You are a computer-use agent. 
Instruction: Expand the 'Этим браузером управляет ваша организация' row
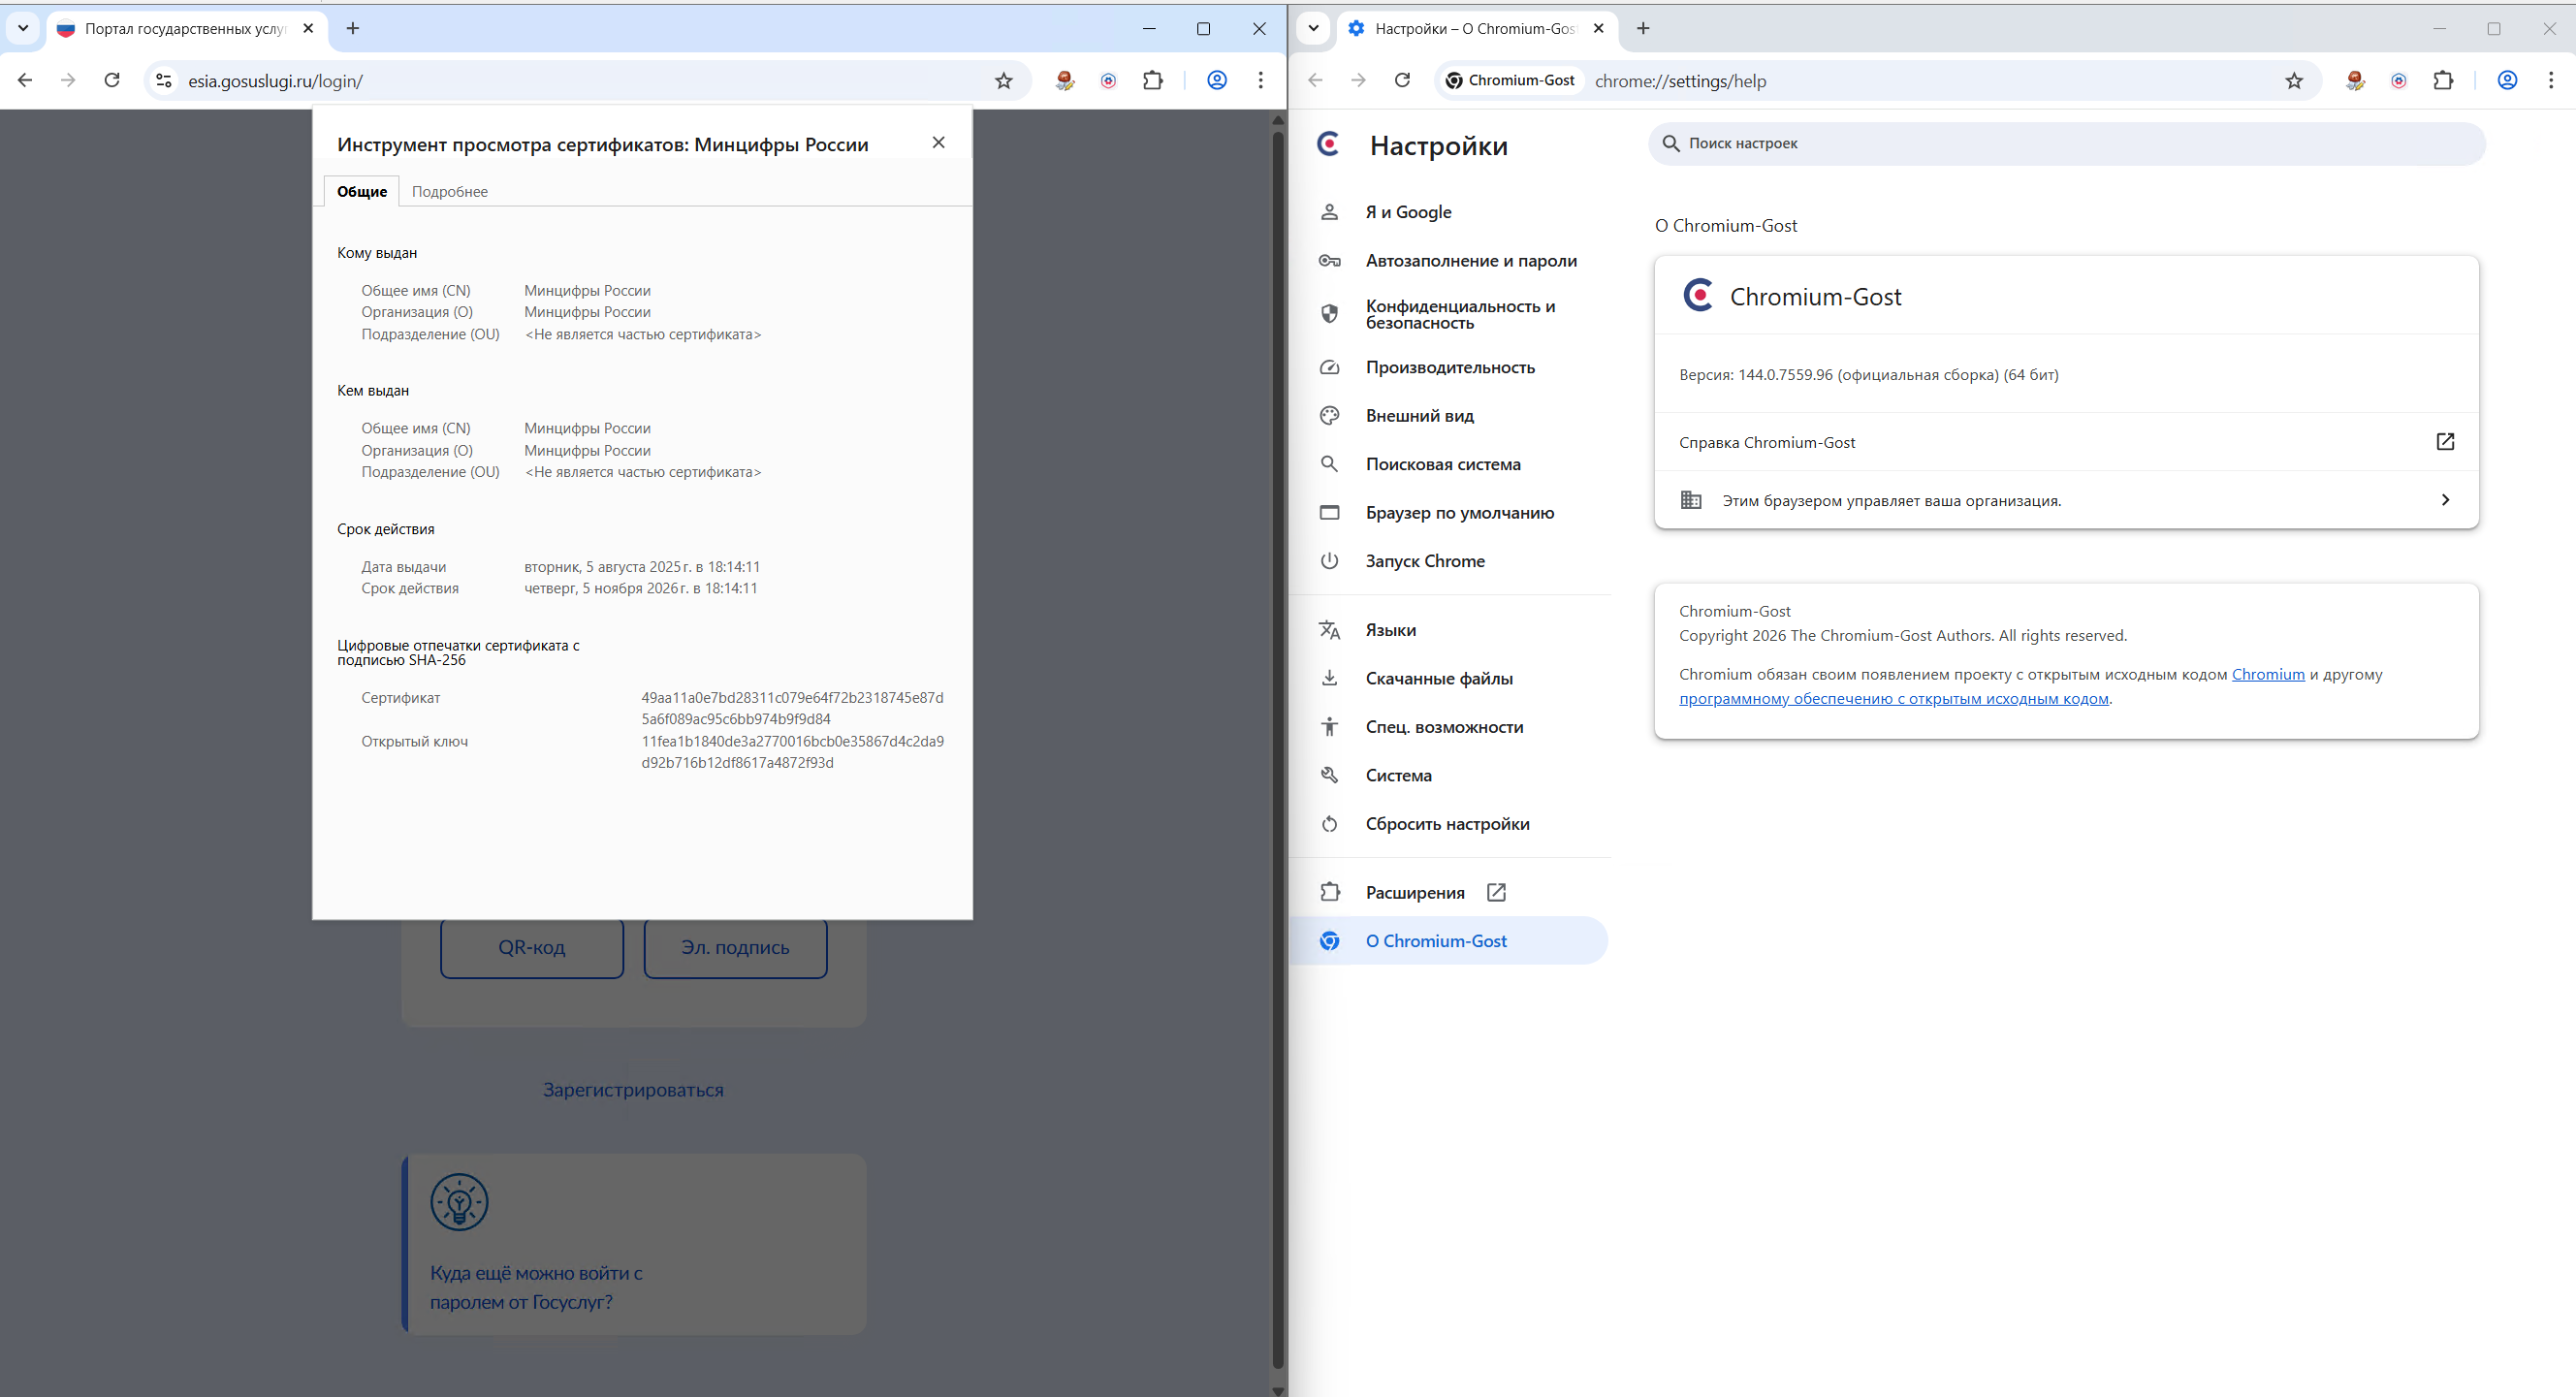pyautogui.click(x=2066, y=500)
